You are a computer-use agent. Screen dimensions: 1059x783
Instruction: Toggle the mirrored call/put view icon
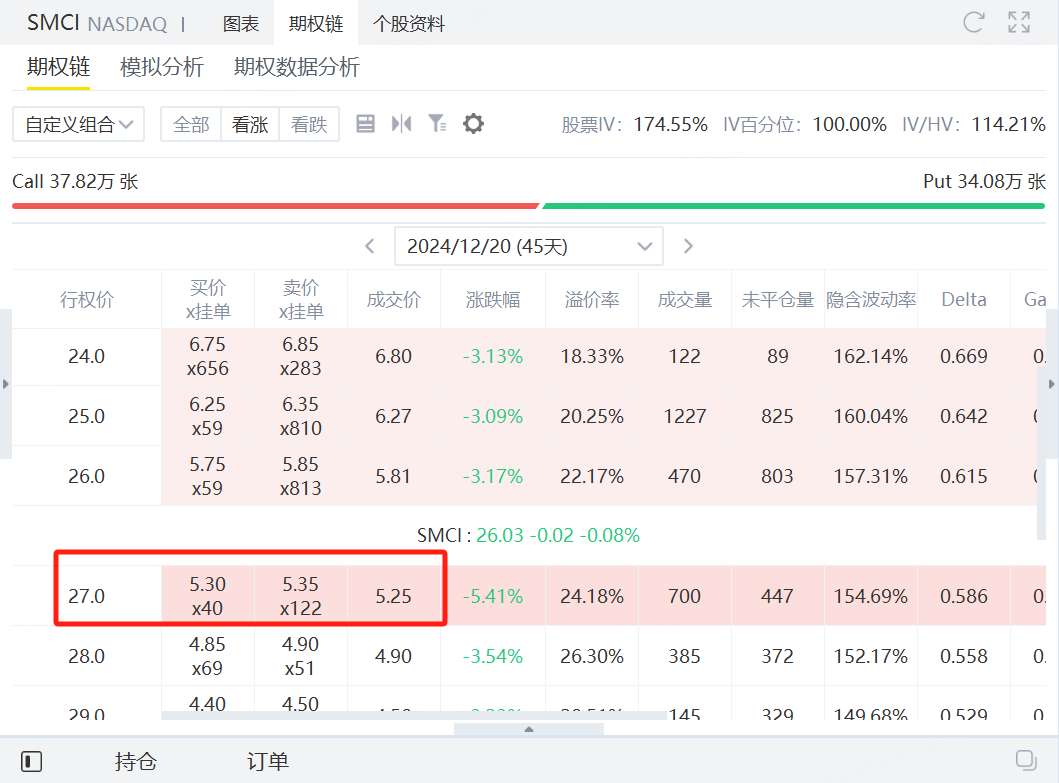[x=401, y=124]
